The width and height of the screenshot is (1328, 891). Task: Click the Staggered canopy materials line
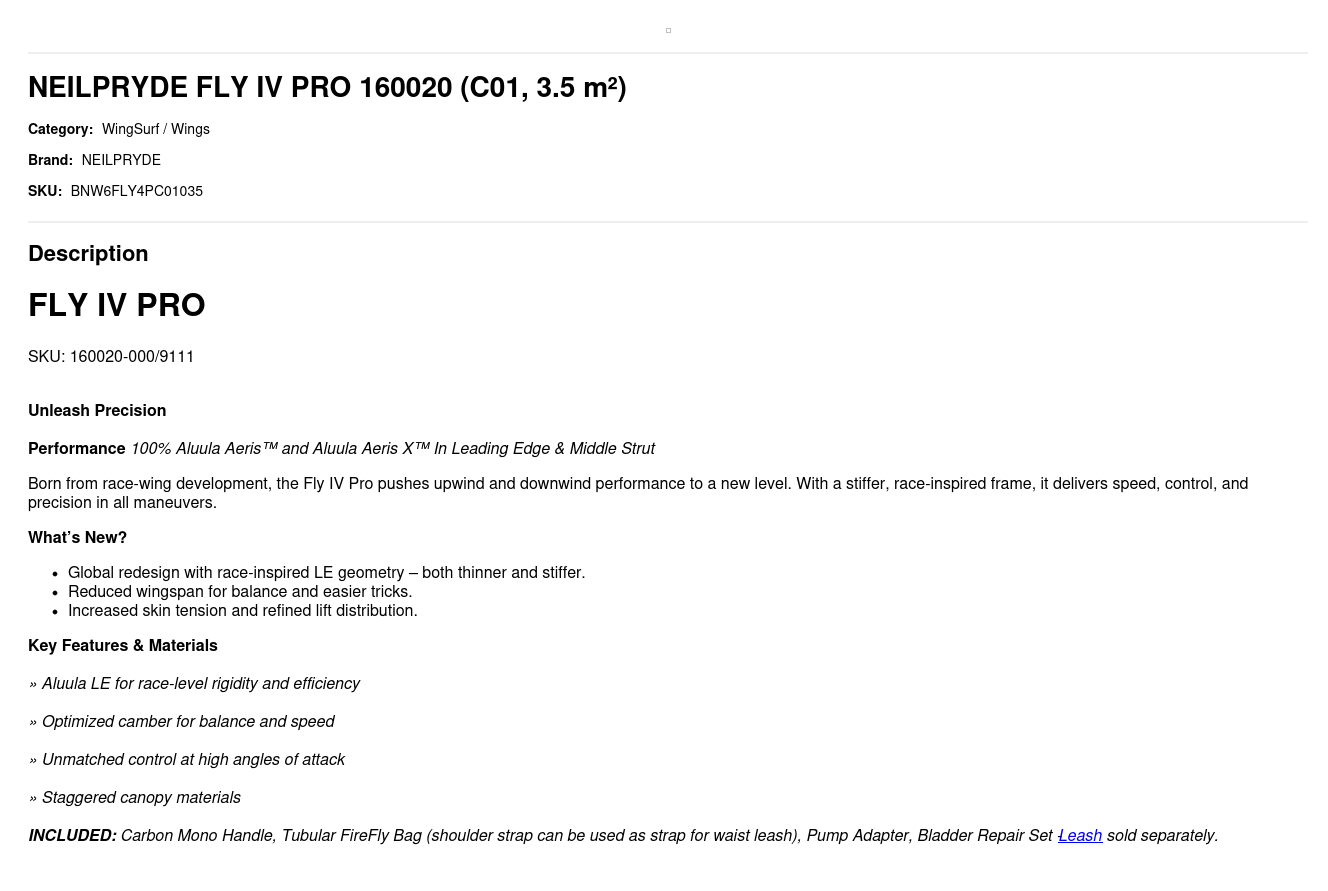tap(141, 798)
